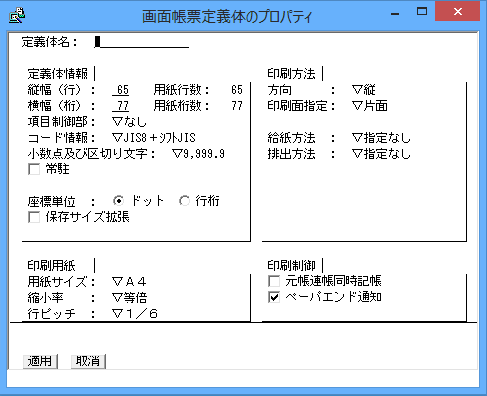The image size is (487, 396).
Task: Click the 印刷制御 section heading
Action: click(291, 266)
